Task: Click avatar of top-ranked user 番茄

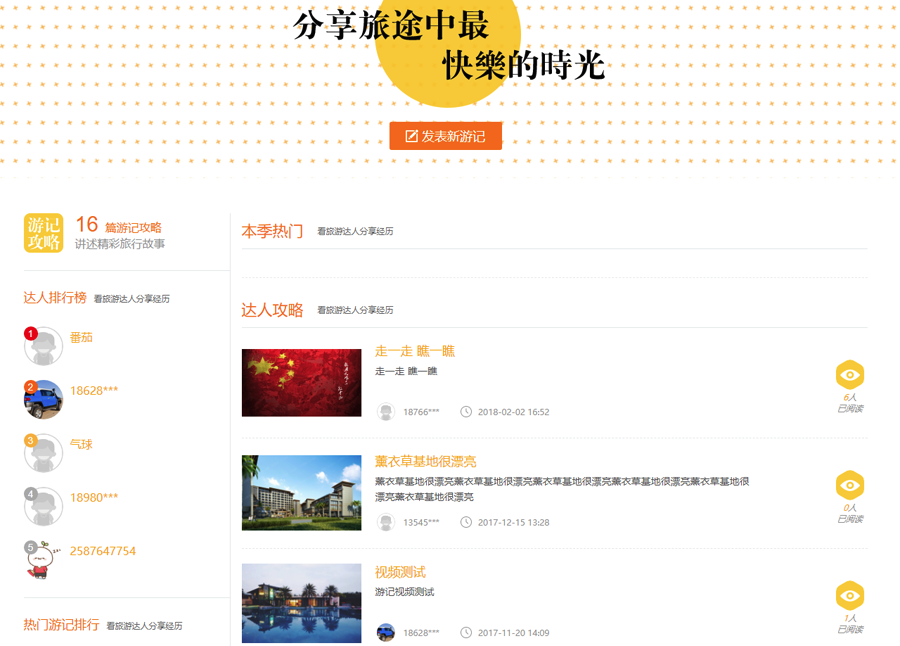Action: (43, 346)
